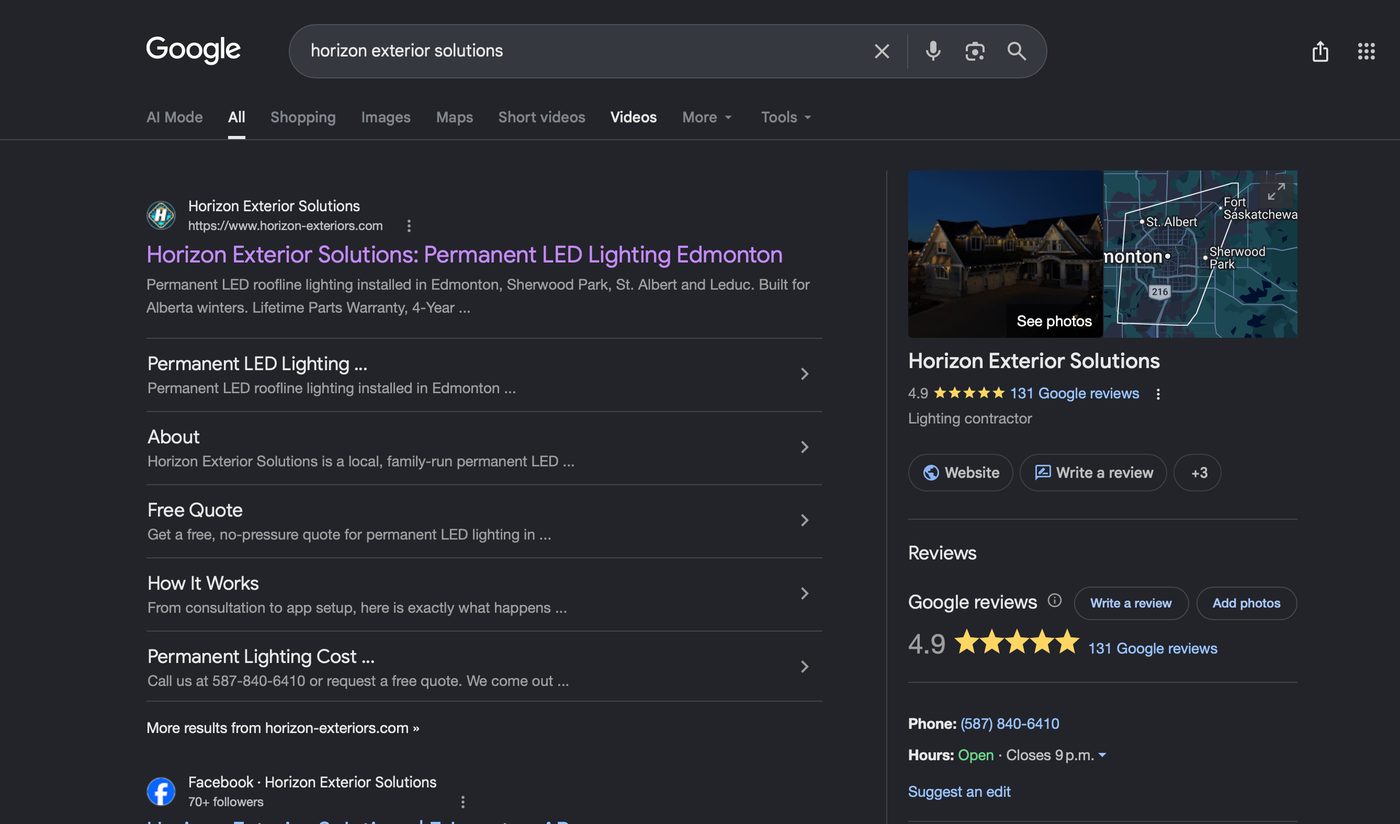Screen dimensions: 1400x824
Task: Open the How It Works sitelink
Action: point(484,594)
